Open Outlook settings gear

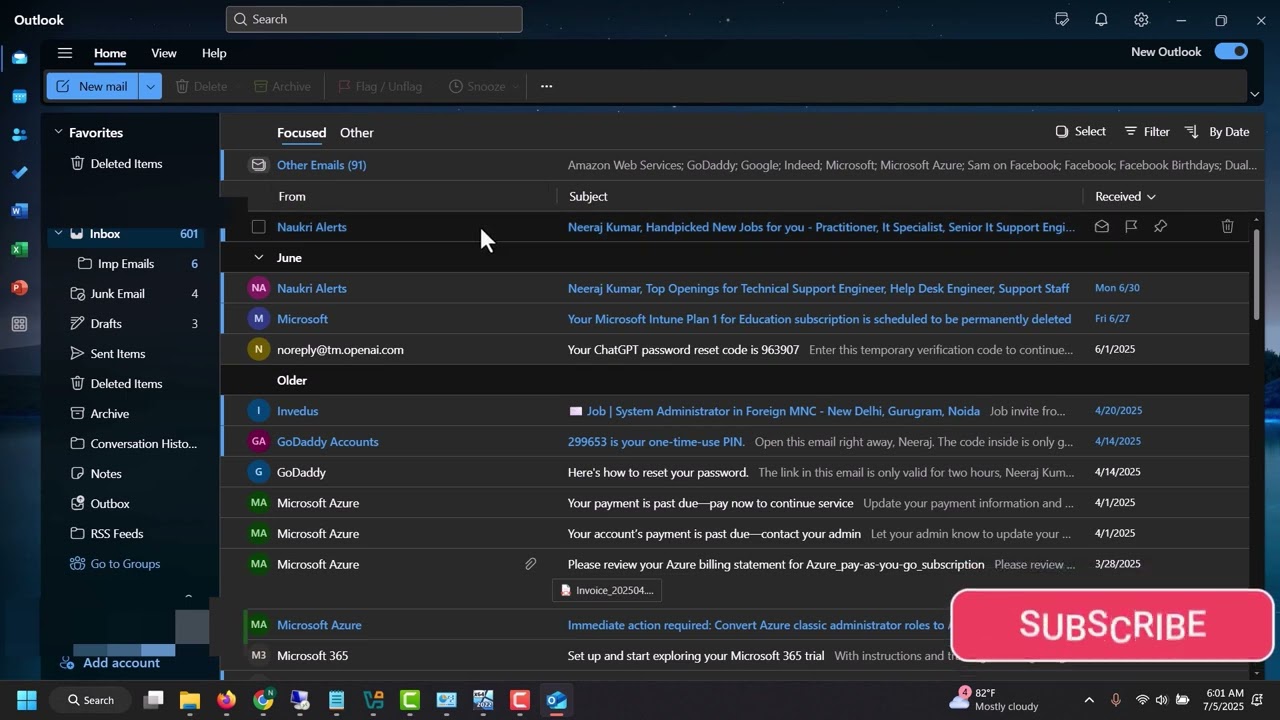click(1141, 19)
